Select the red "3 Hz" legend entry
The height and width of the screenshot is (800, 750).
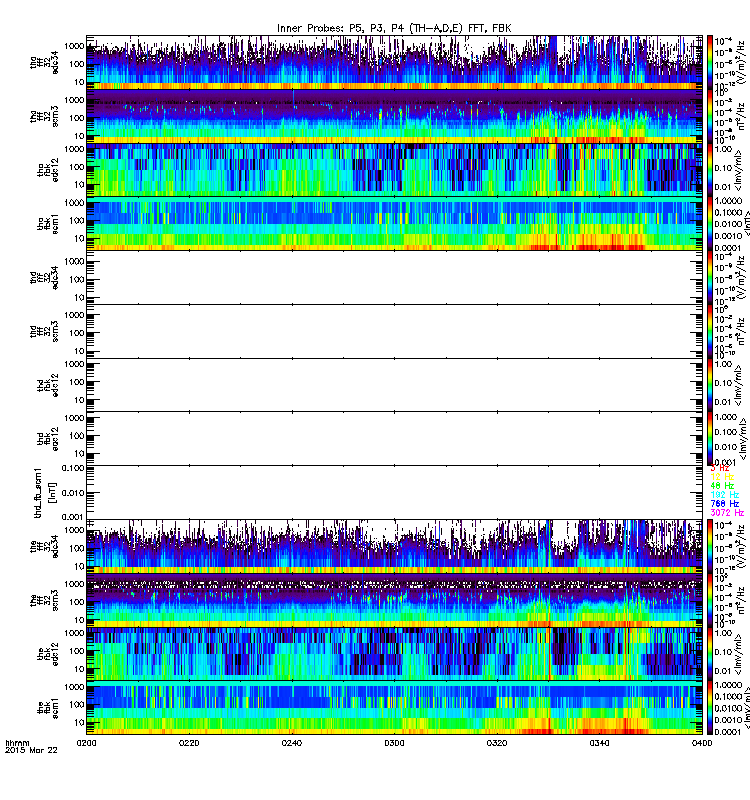coord(720,468)
